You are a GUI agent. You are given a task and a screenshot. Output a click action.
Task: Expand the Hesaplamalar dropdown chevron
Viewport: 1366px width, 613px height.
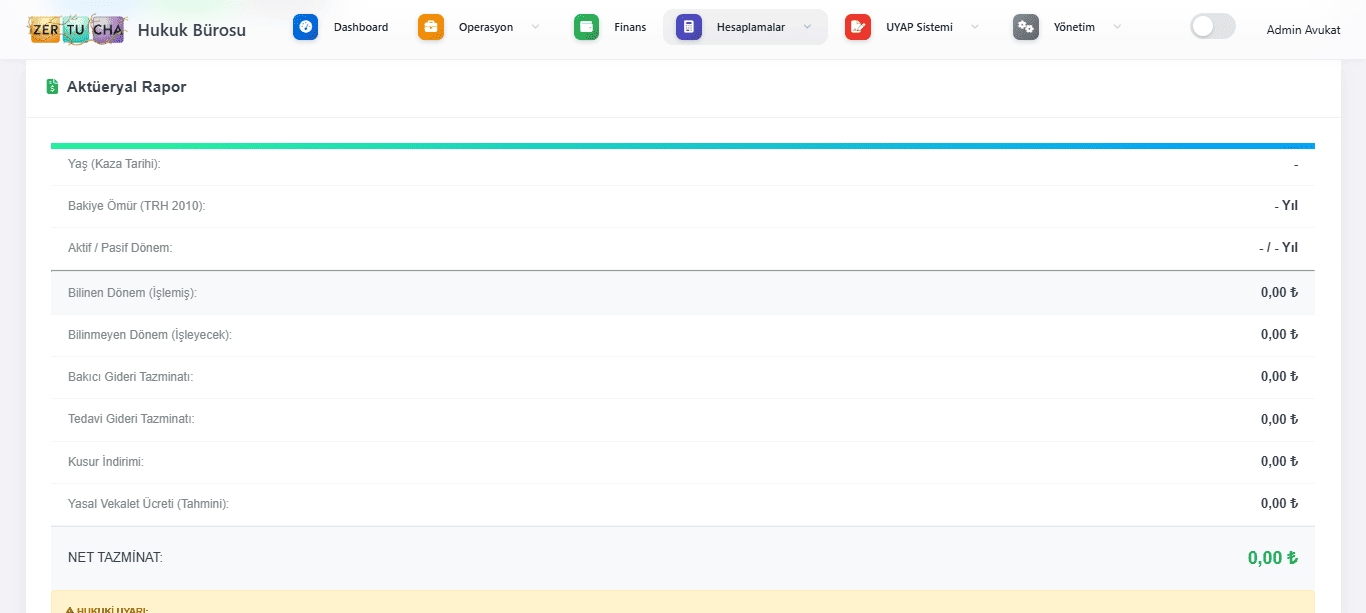click(807, 27)
